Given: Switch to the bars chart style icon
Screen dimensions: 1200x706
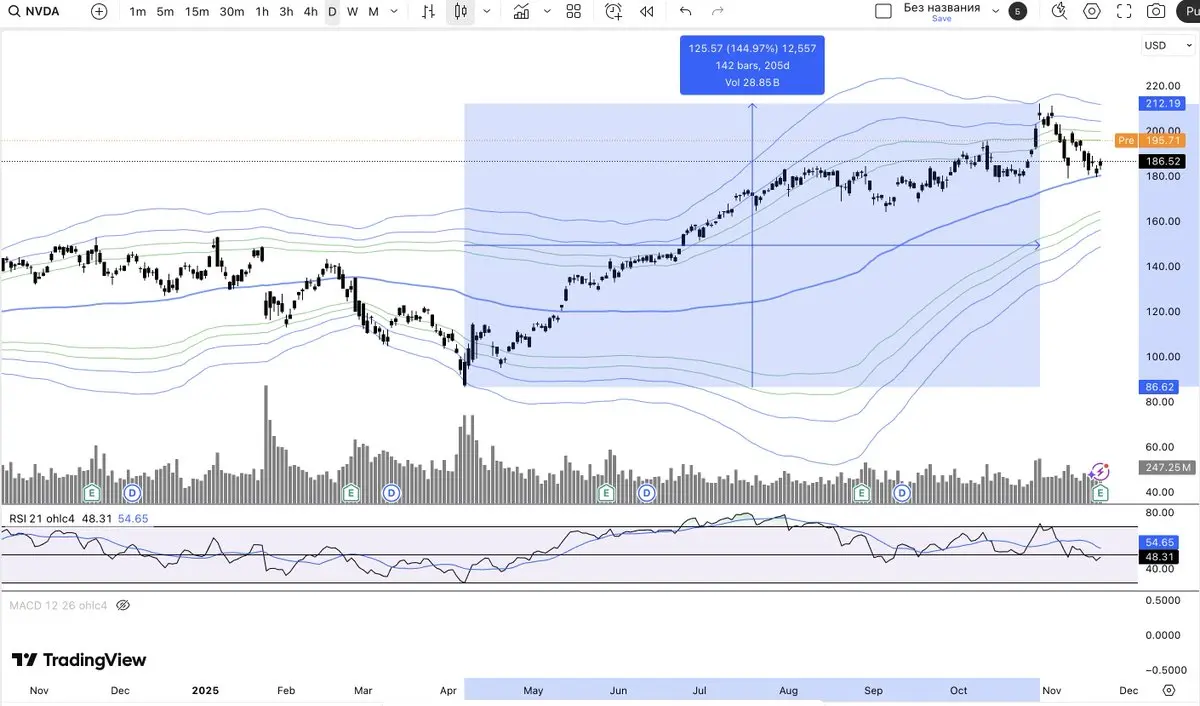Looking at the screenshot, I should click(x=429, y=12).
